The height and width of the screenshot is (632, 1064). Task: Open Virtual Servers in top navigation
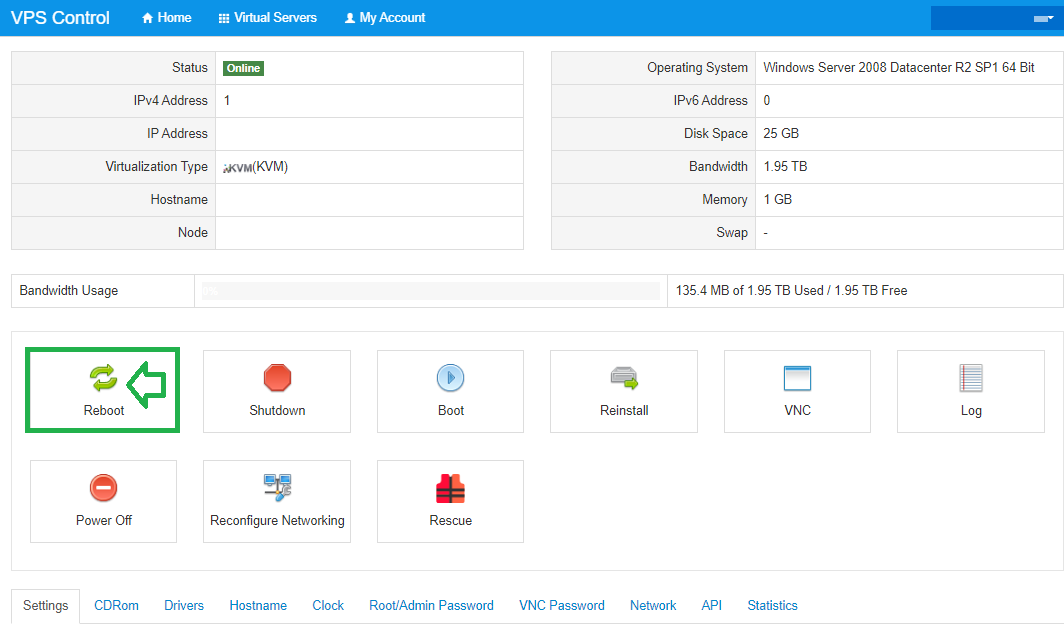[x=267, y=18]
